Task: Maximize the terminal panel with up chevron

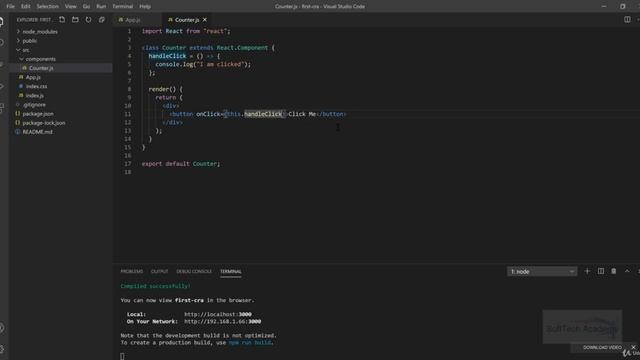Action: 627,271
